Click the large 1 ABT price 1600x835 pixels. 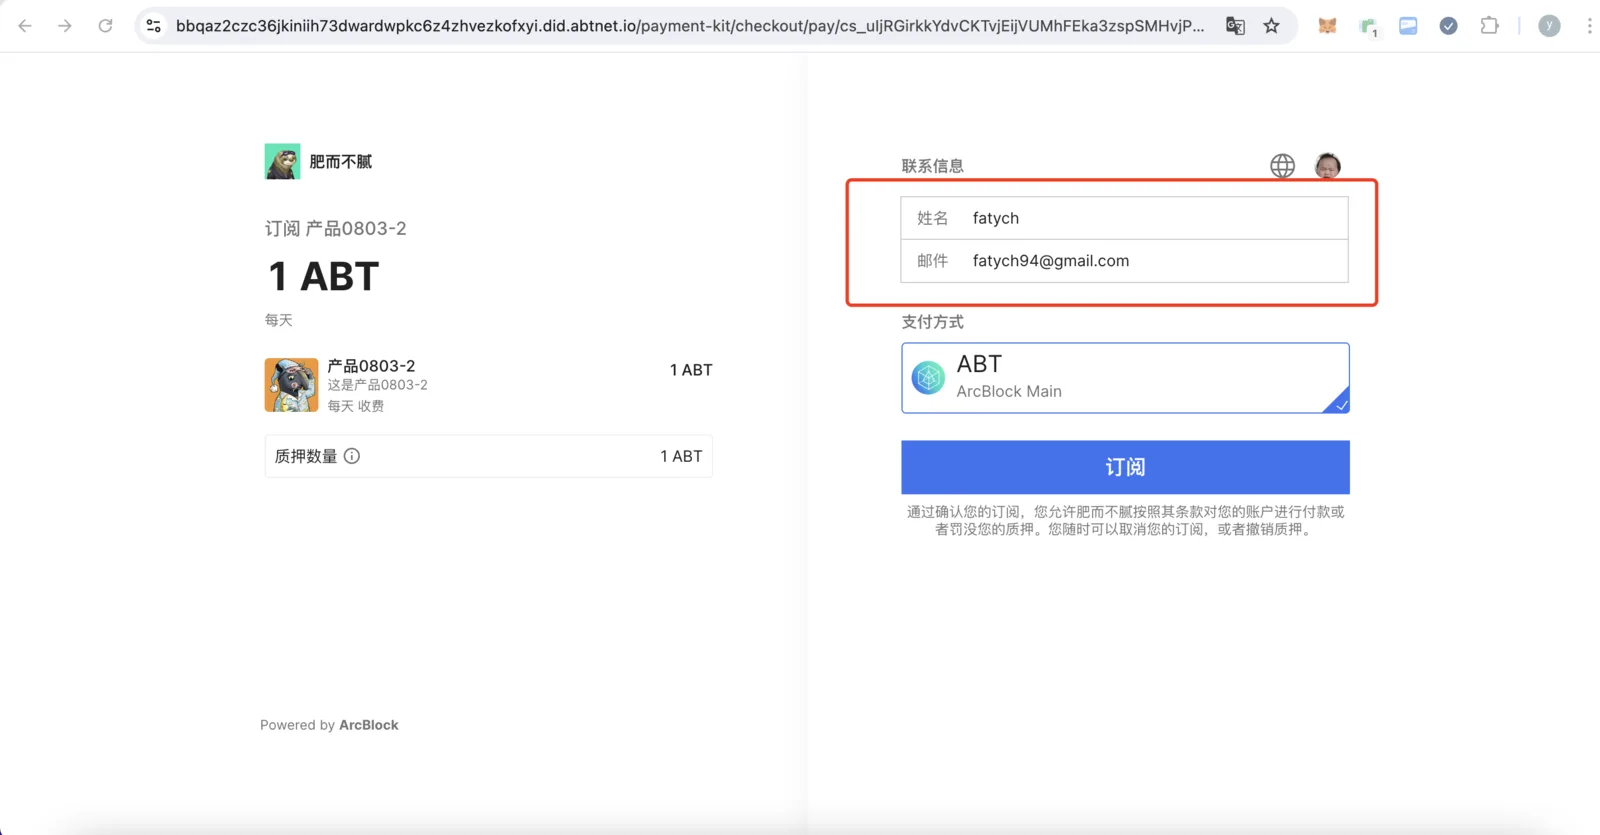(324, 277)
